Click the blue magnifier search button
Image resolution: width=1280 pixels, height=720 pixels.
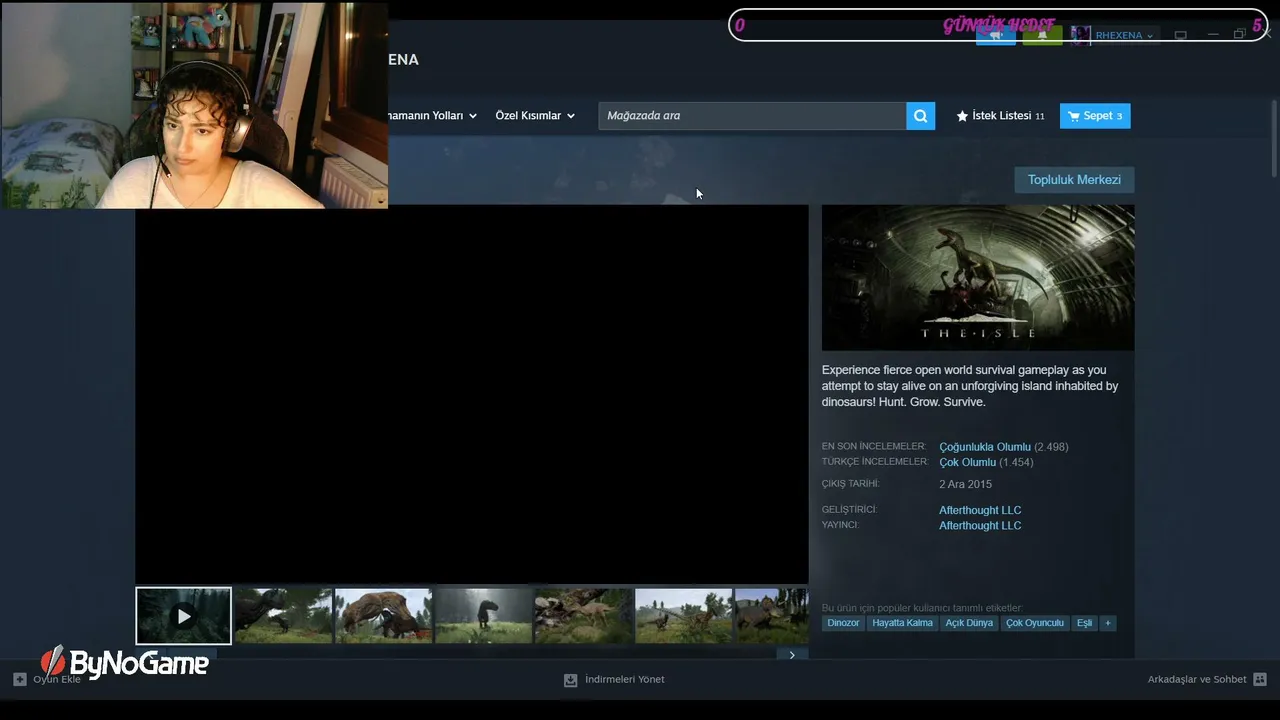pyautogui.click(x=920, y=116)
